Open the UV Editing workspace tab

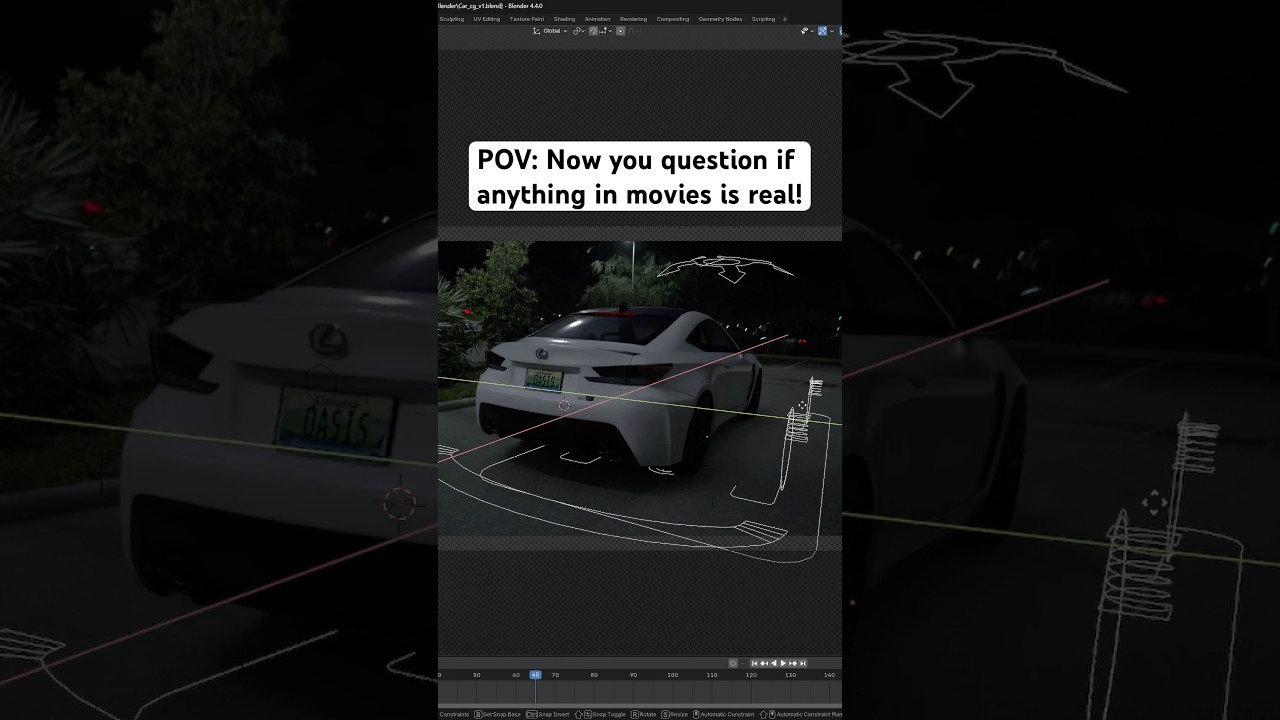487,19
